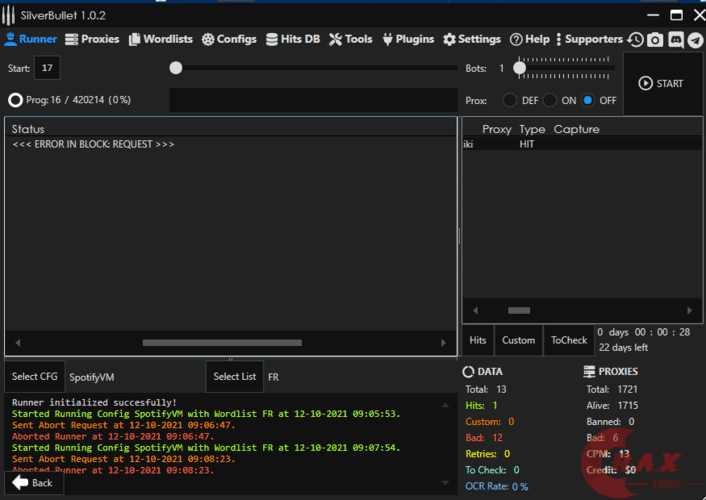Select the OFF proxy radio button
706x500 pixels.
click(x=588, y=100)
